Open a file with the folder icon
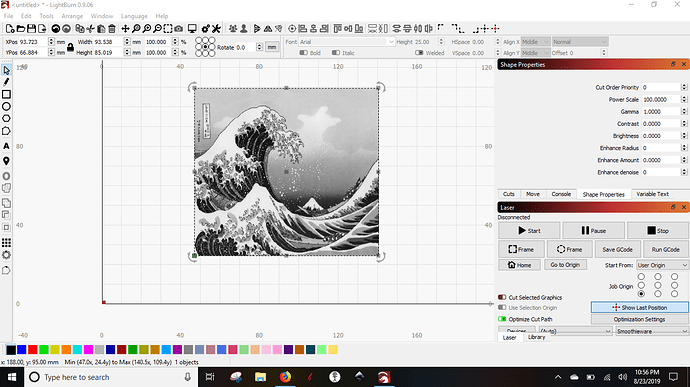Viewport: 690px width, 387px height. [x=20, y=29]
